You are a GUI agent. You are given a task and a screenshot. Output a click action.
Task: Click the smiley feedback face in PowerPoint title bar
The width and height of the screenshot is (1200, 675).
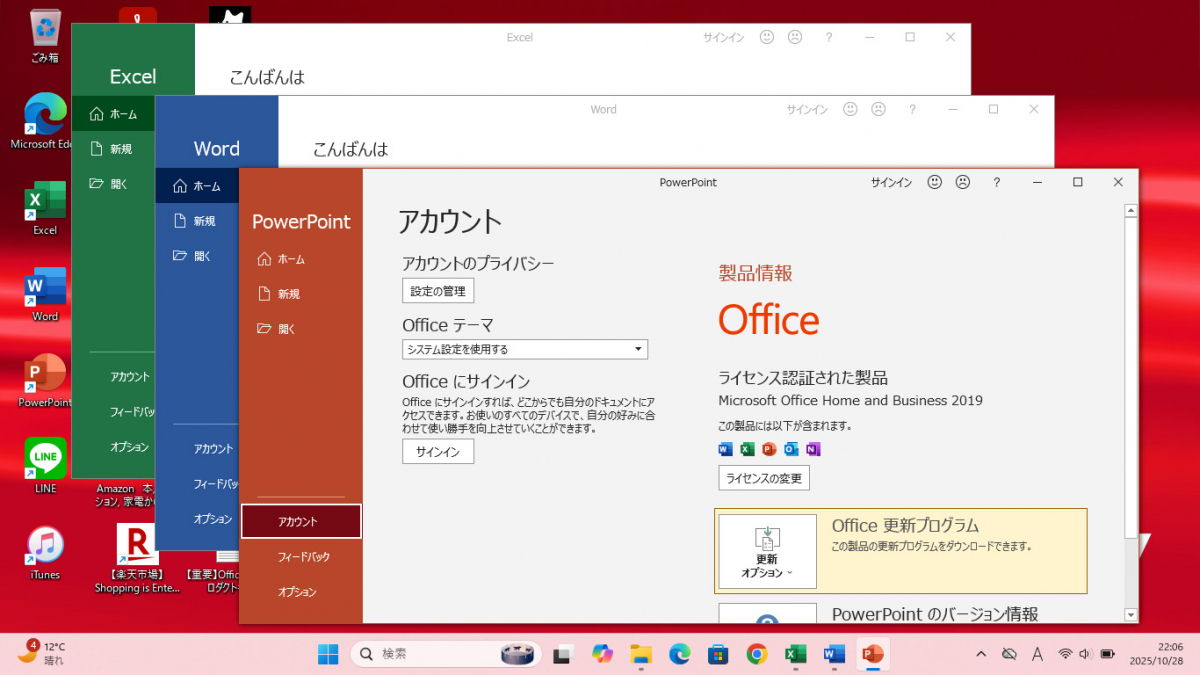click(x=934, y=182)
